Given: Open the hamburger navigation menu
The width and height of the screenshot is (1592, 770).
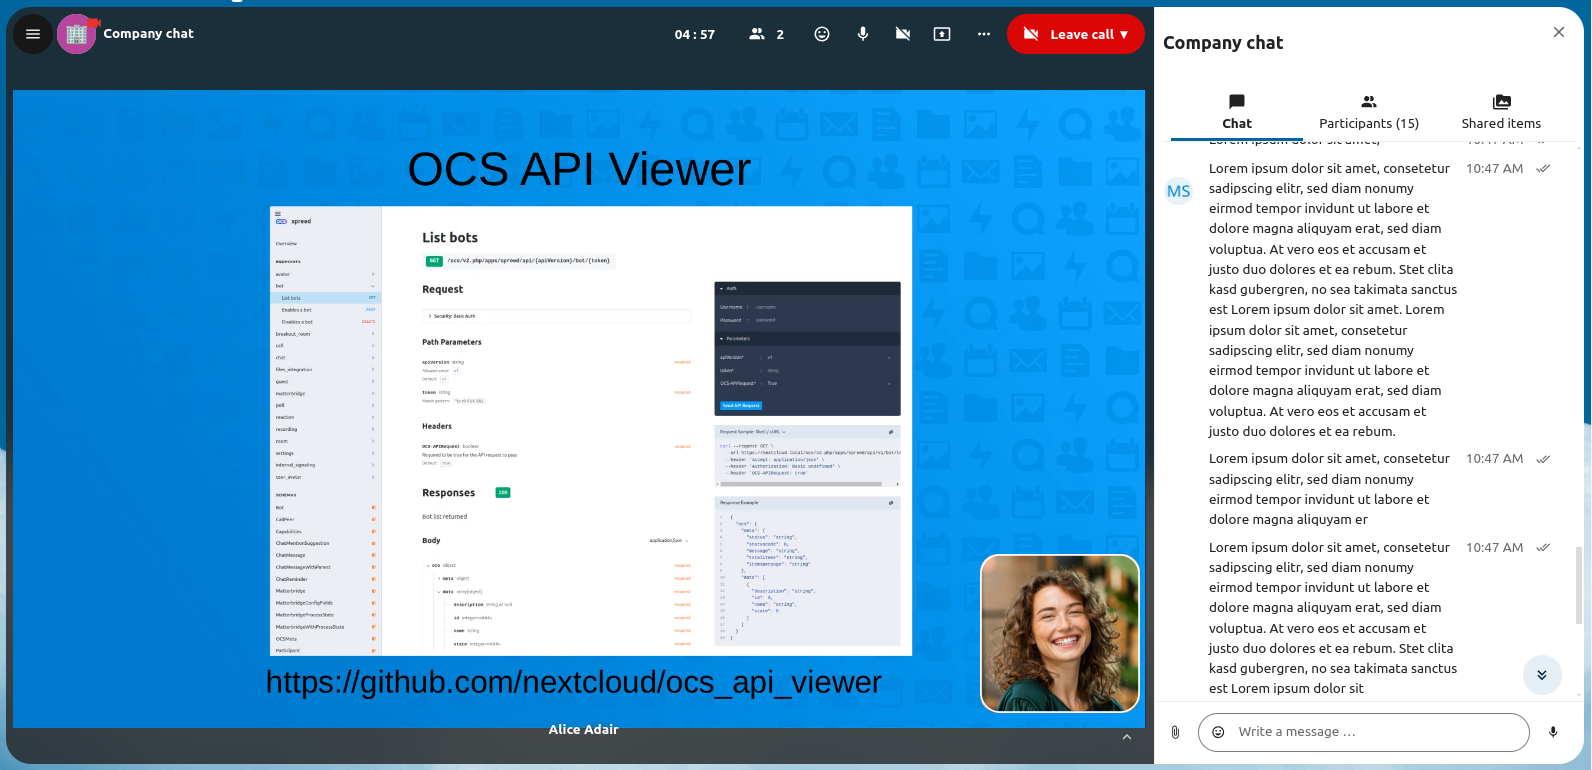Looking at the screenshot, I should [x=32, y=34].
